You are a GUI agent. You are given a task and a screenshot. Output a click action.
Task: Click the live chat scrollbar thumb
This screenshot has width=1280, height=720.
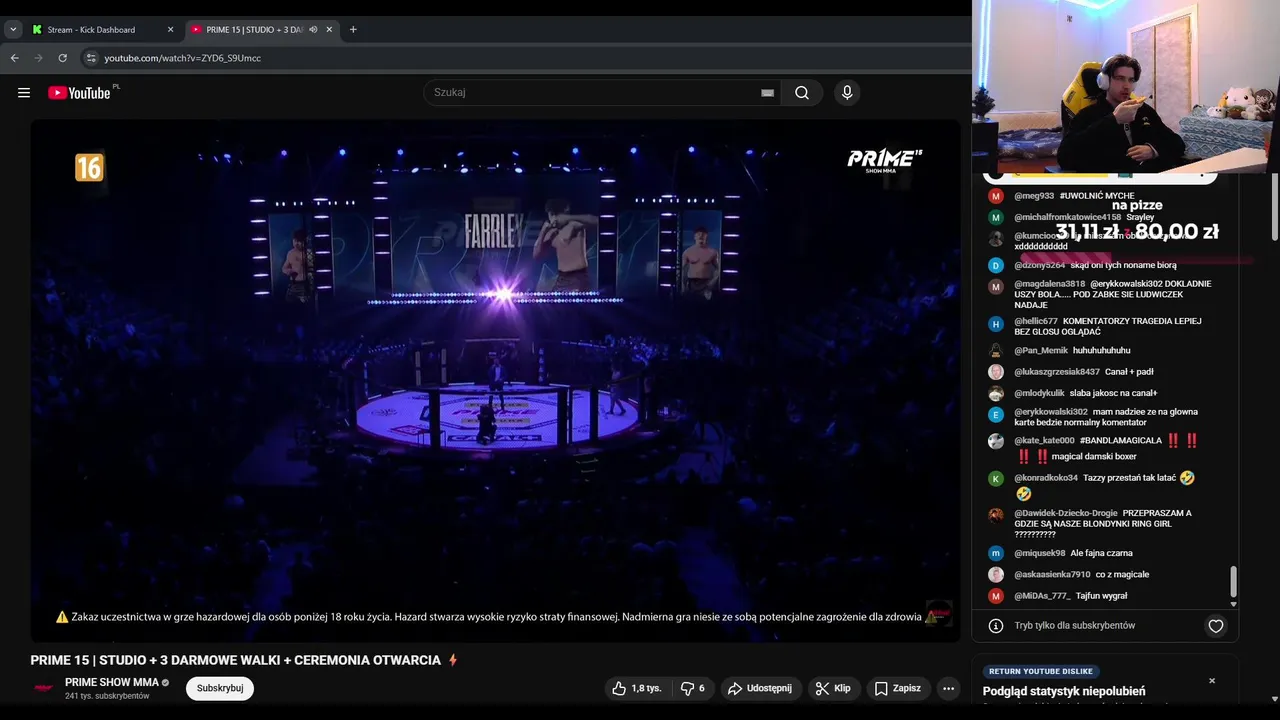point(1233,581)
